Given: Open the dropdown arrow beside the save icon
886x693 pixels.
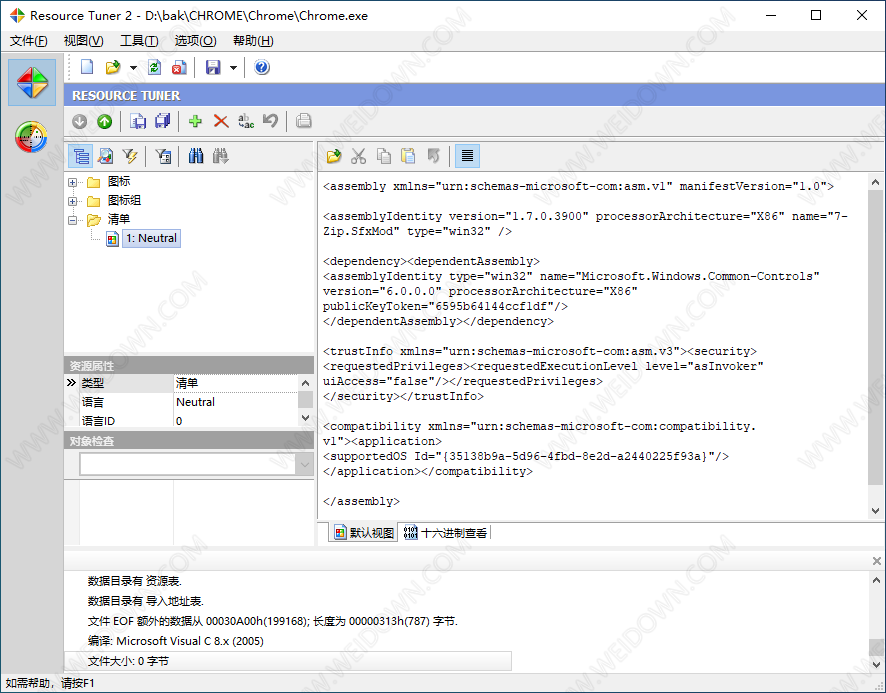Looking at the screenshot, I should click(233, 67).
